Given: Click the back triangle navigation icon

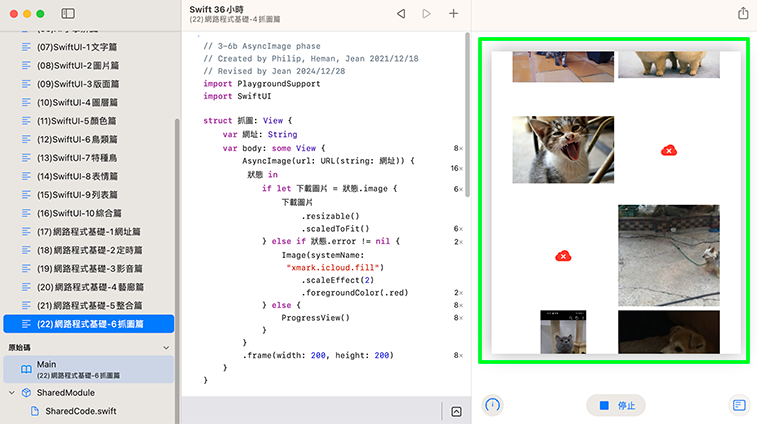Looking at the screenshot, I should pyautogui.click(x=401, y=14).
